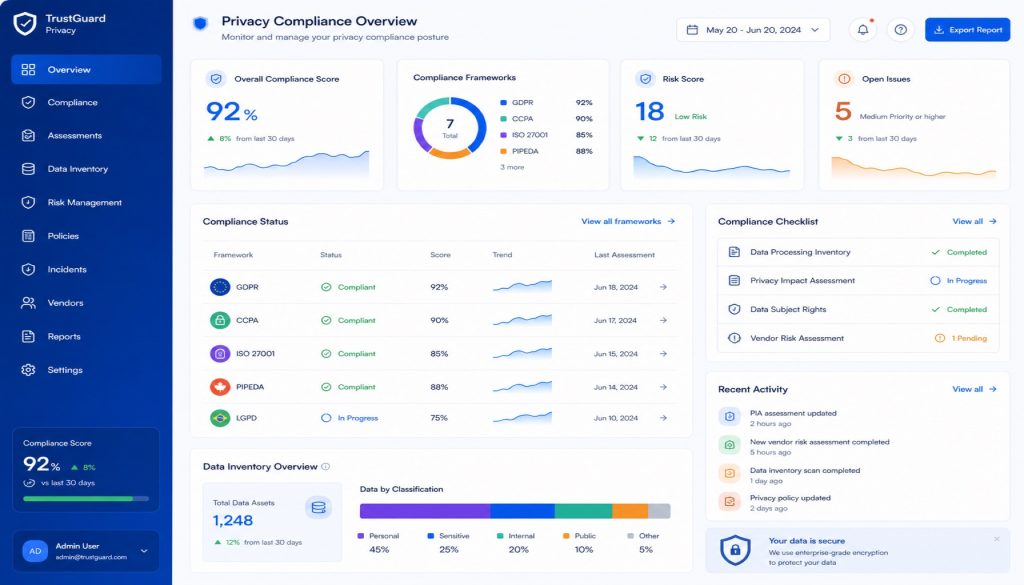
Task: Open the help question mark icon
Action: pyautogui.click(x=901, y=29)
